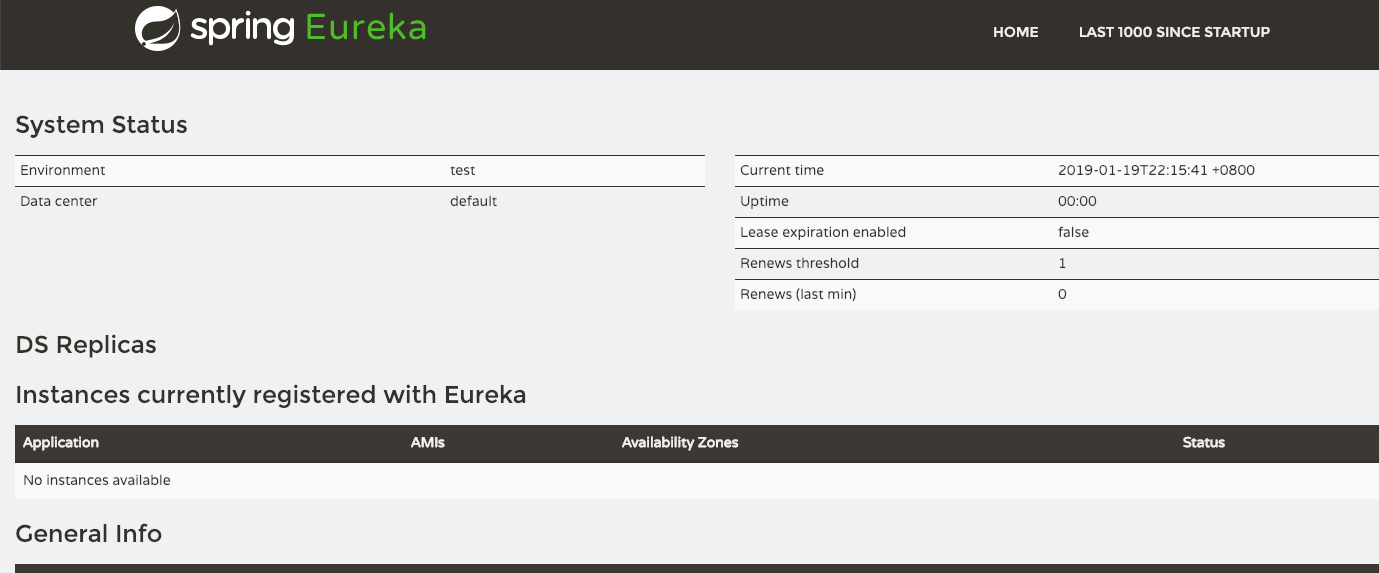The height and width of the screenshot is (573, 1379).
Task: Select the Environment label cell
Action: [63, 170]
